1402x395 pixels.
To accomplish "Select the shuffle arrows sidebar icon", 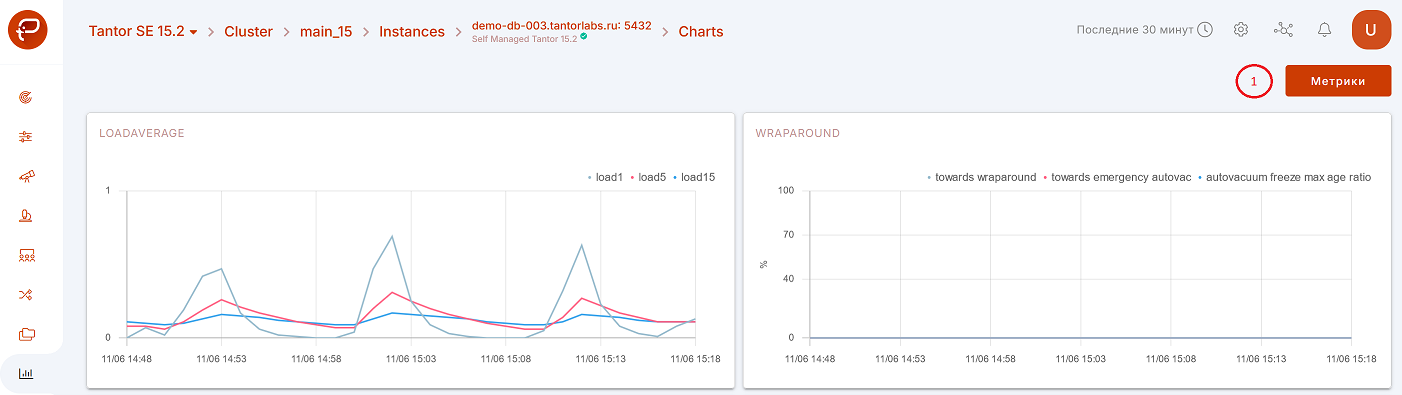I will click(27, 295).
